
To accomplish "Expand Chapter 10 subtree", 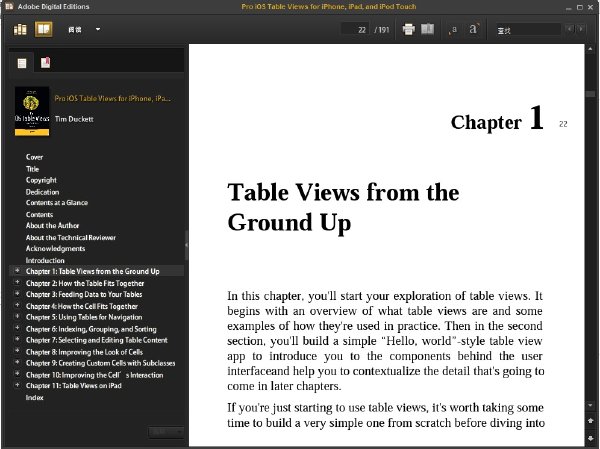I will (x=17, y=374).
